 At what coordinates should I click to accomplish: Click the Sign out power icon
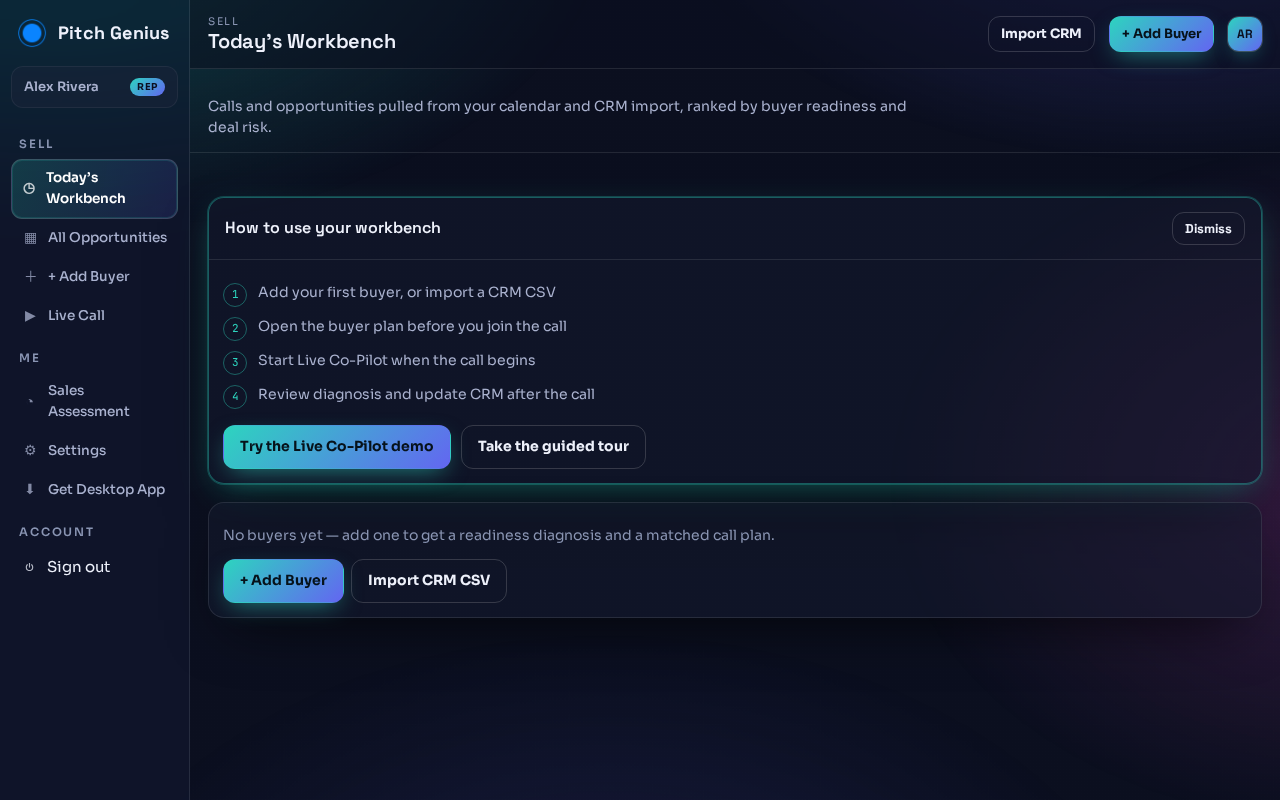click(29, 567)
